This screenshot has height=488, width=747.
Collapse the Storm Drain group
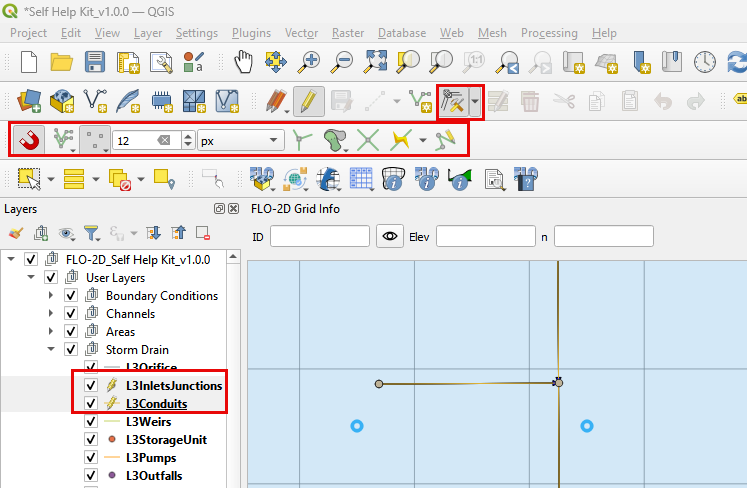point(51,350)
